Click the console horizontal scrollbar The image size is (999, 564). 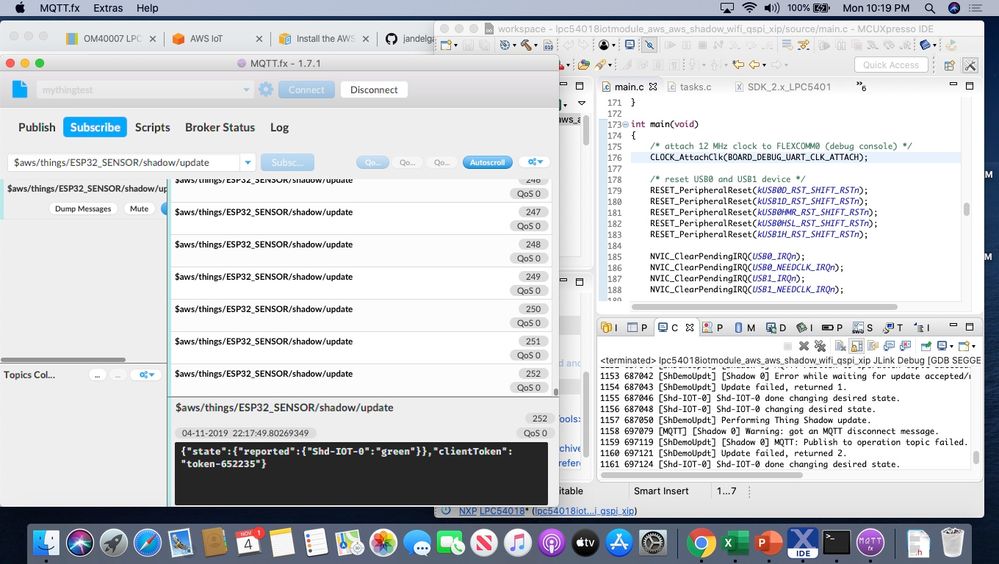(x=701, y=475)
